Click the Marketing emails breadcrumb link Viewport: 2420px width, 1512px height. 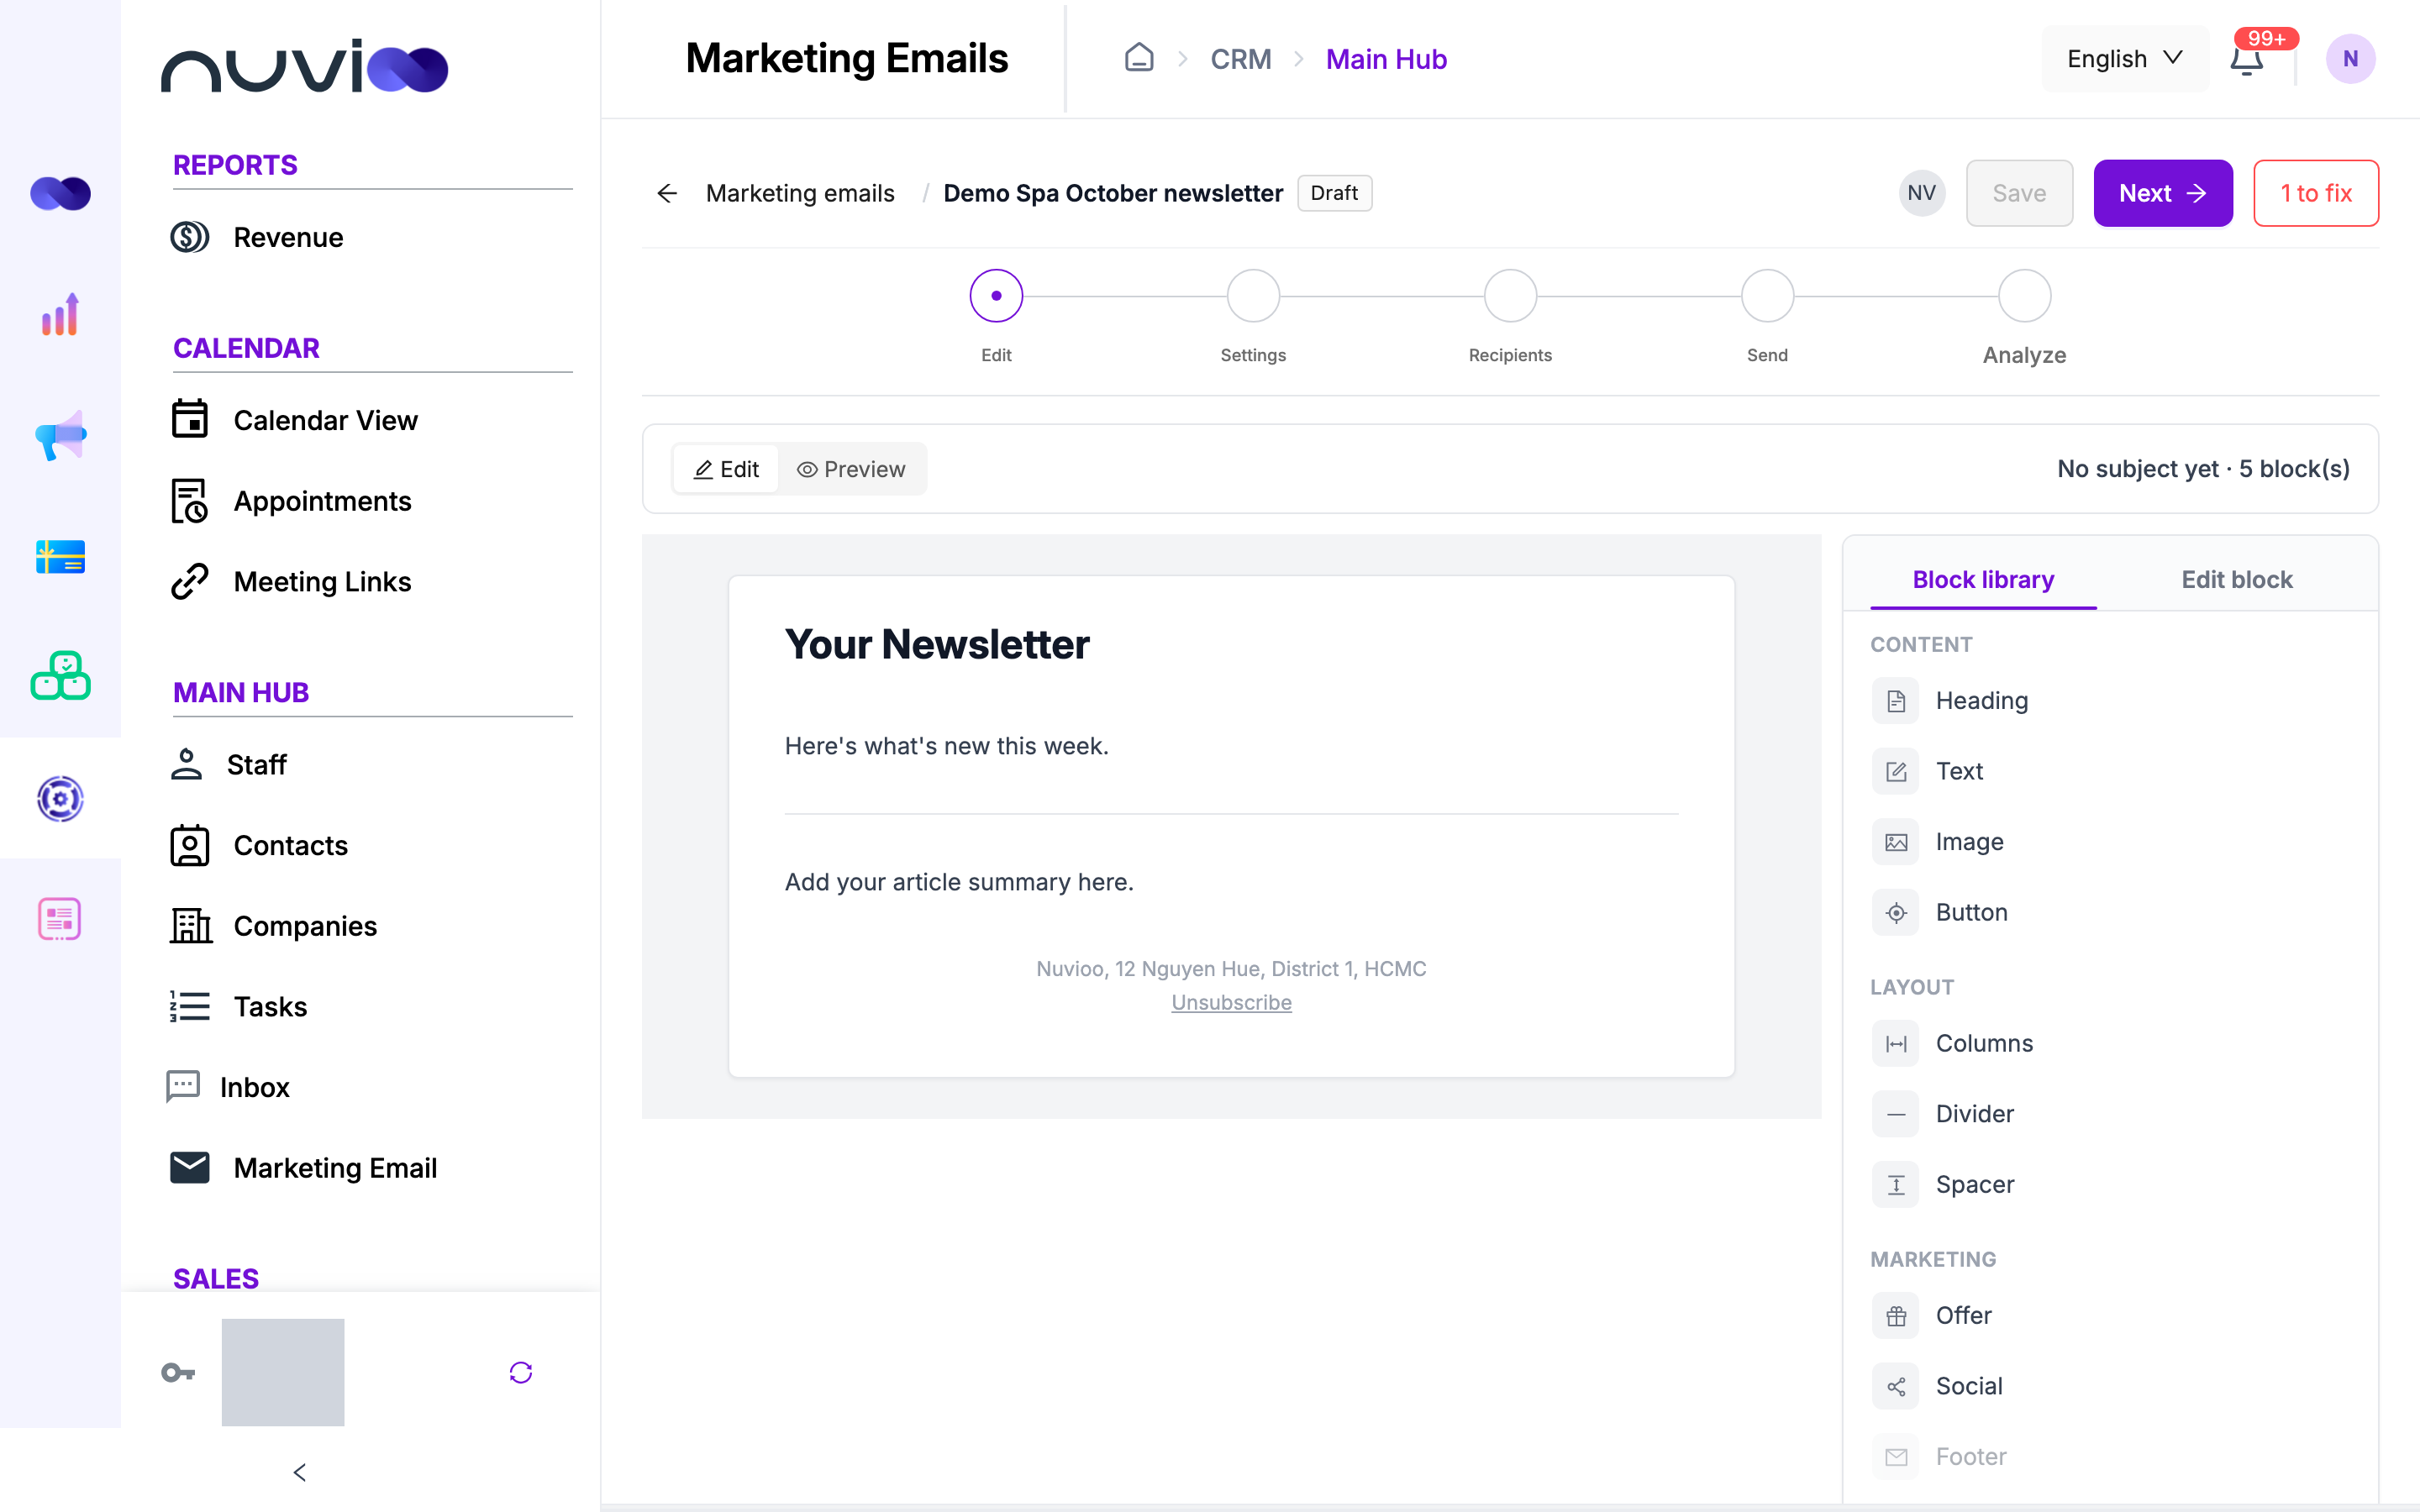point(800,193)
